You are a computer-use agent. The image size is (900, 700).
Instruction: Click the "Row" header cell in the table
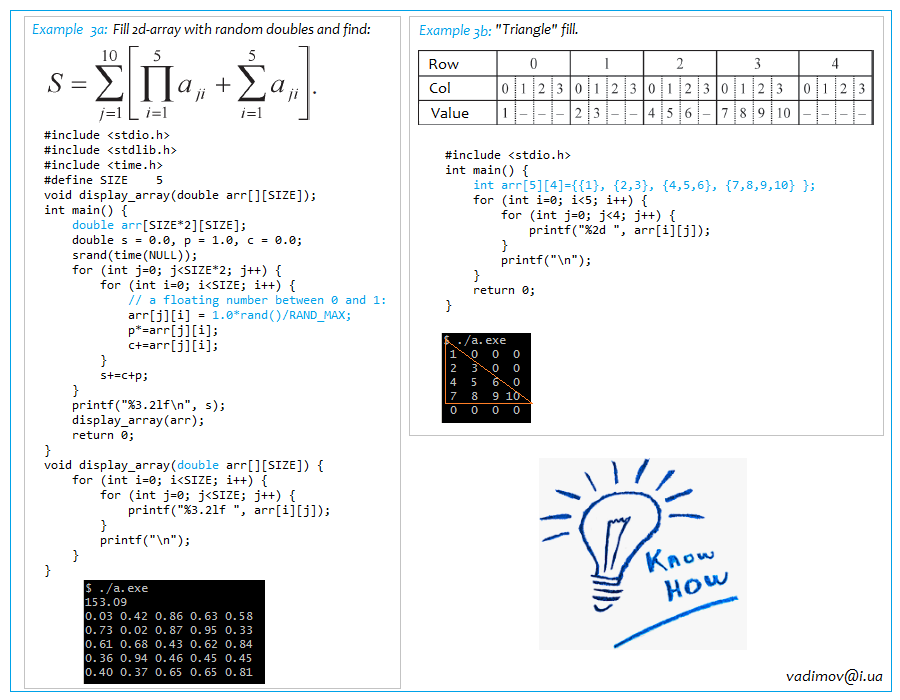(457, 64)
